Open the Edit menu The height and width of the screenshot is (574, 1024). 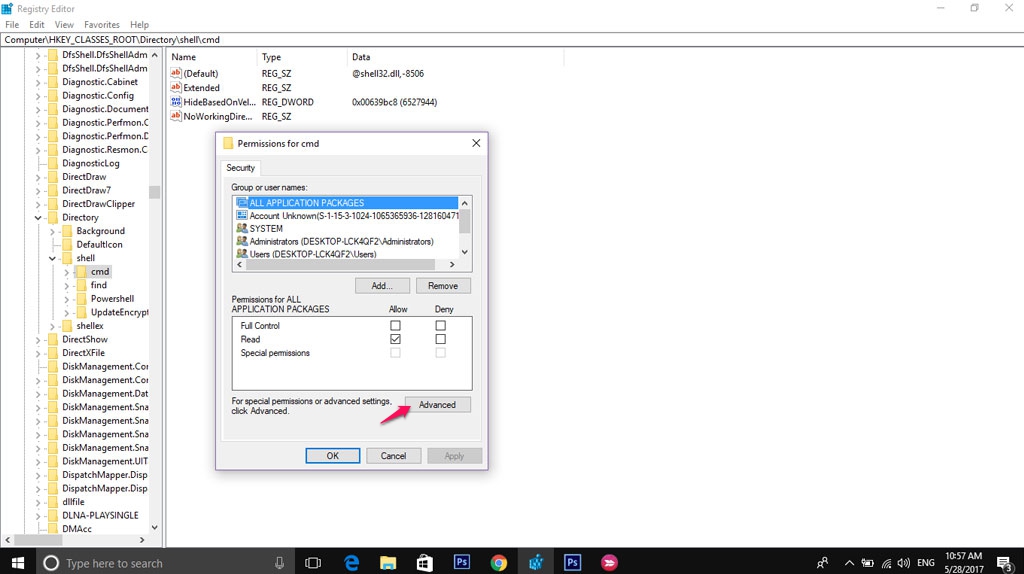[37, 24]
